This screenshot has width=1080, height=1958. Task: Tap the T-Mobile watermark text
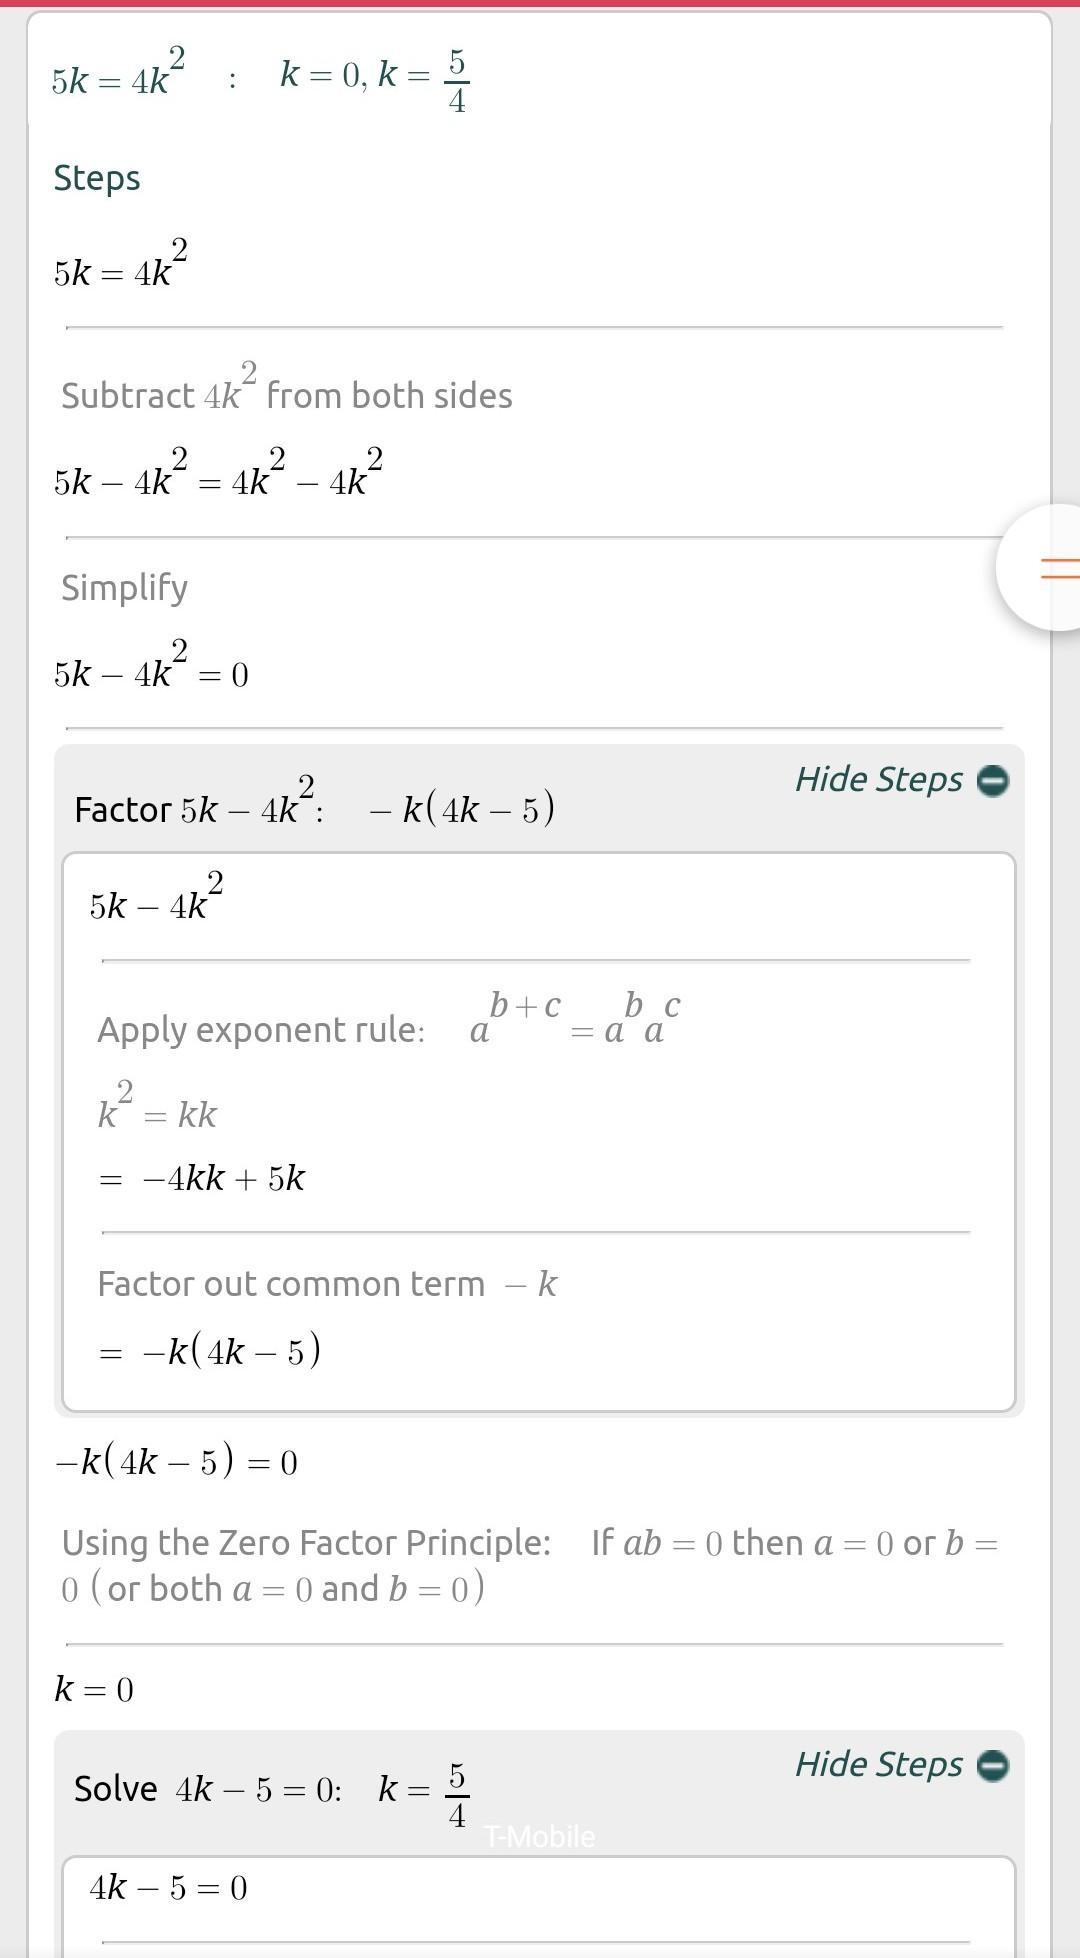click(539, 1837)
